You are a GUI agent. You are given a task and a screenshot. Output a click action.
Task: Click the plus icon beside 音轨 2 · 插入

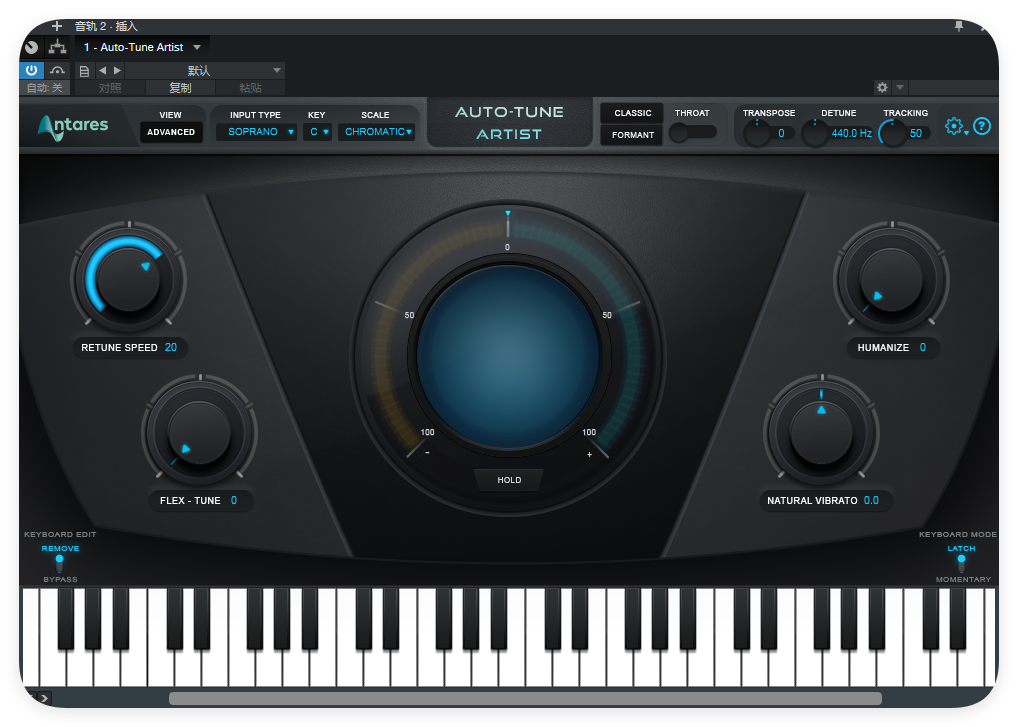click(x=57, y=26)
